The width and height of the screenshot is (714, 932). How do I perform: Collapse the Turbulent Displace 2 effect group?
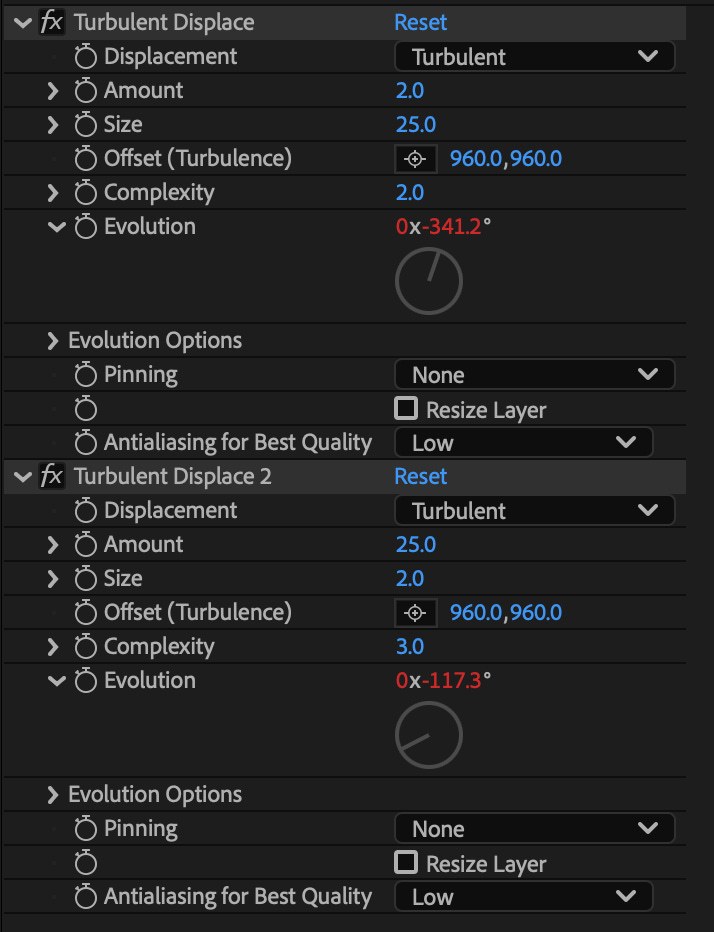pos(23,477)
